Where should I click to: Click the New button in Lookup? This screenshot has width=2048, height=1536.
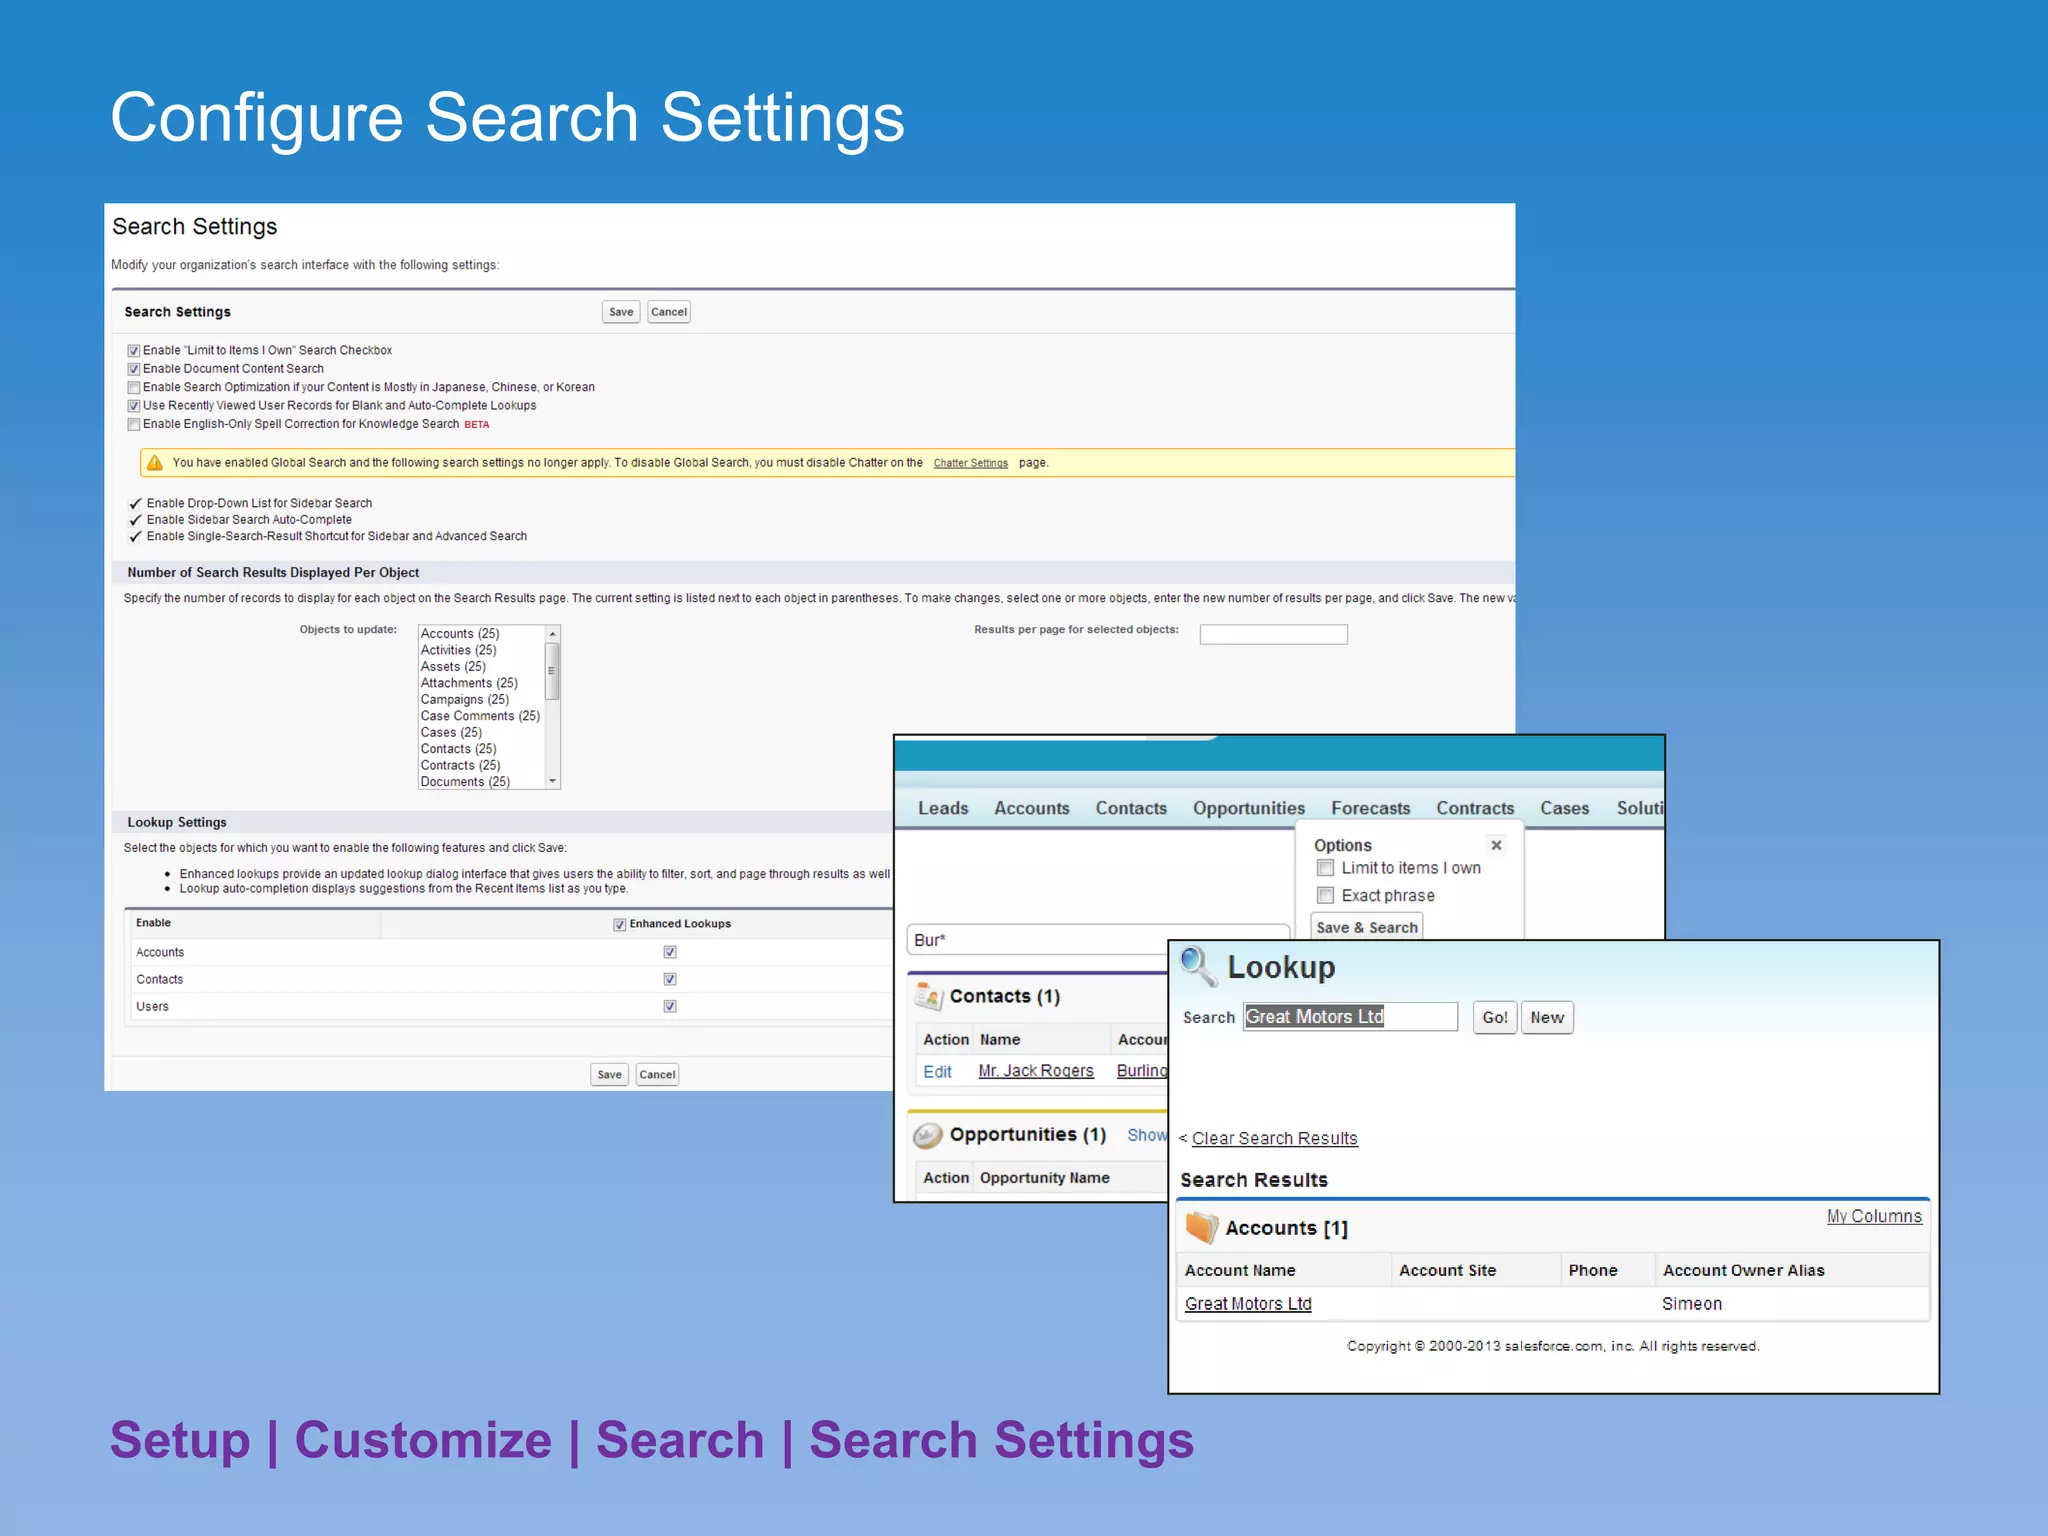pyautogui.click(x=1547, y=1017)
